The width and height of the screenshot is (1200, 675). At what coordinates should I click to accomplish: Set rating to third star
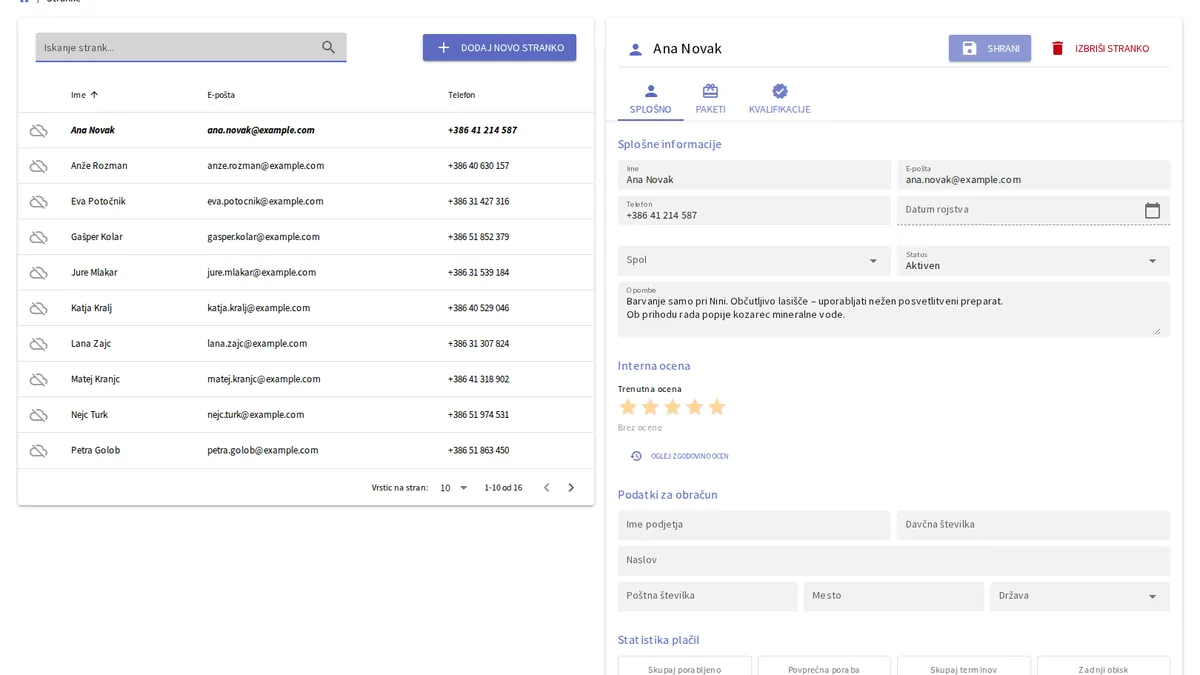(672, 407)
